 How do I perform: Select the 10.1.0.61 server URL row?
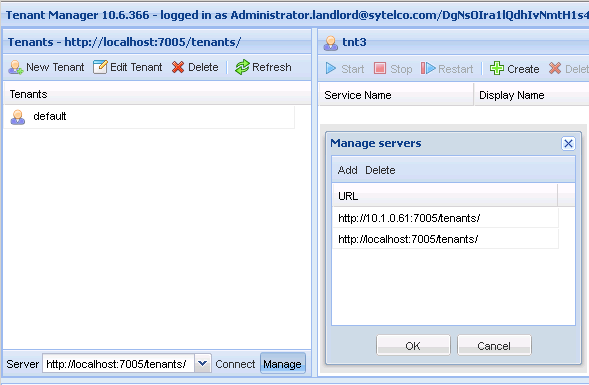446,218
